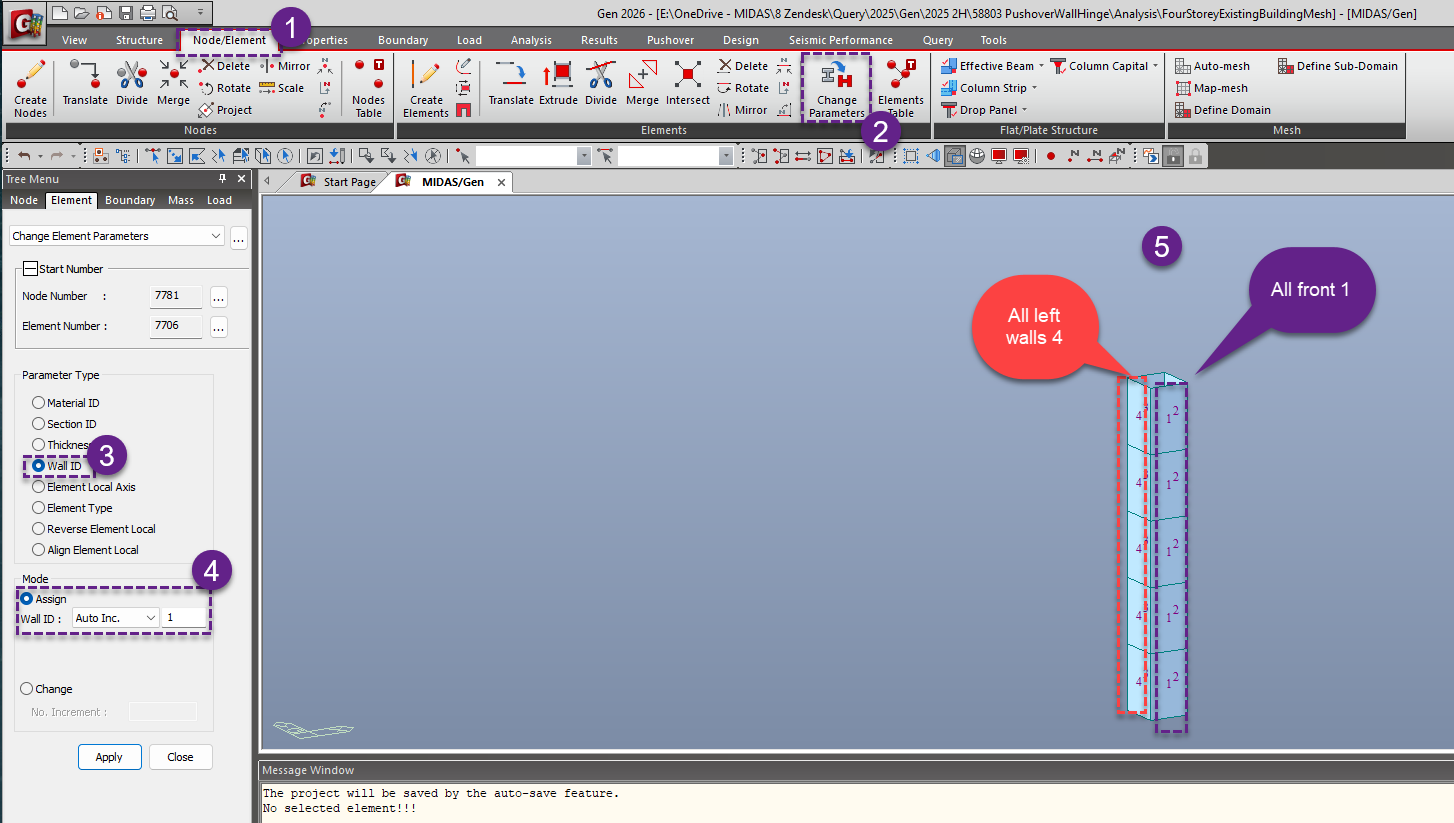Select the Extrude elements tool
This screenshot has height=823, width=1454.
559,87
